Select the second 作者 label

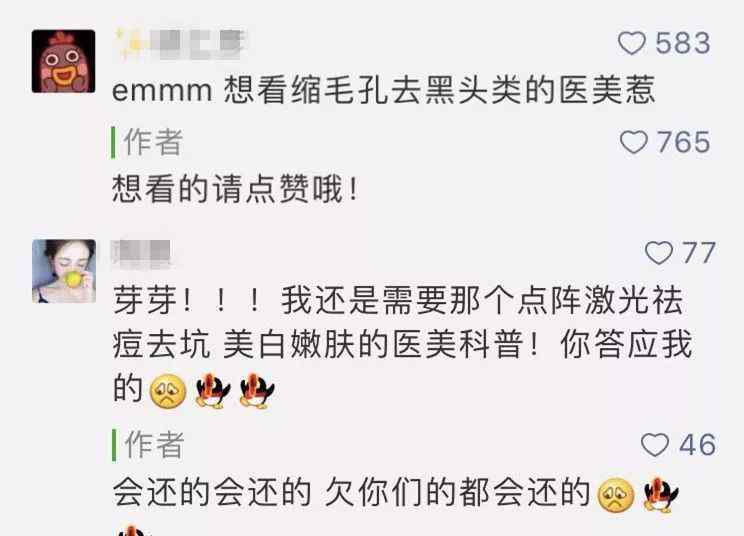tap(154, 444)
